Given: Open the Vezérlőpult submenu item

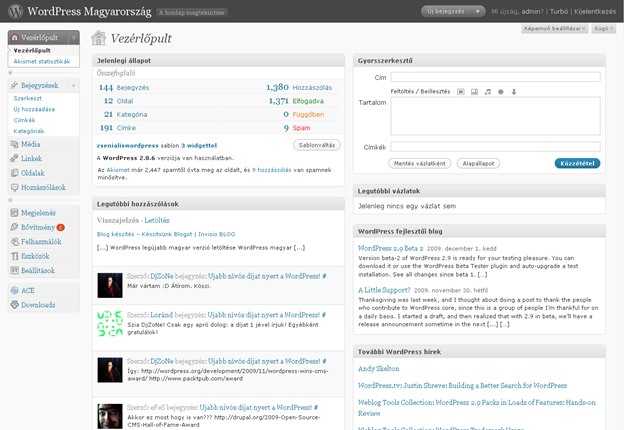Looking at the screenshot, I should coord(32,51).
